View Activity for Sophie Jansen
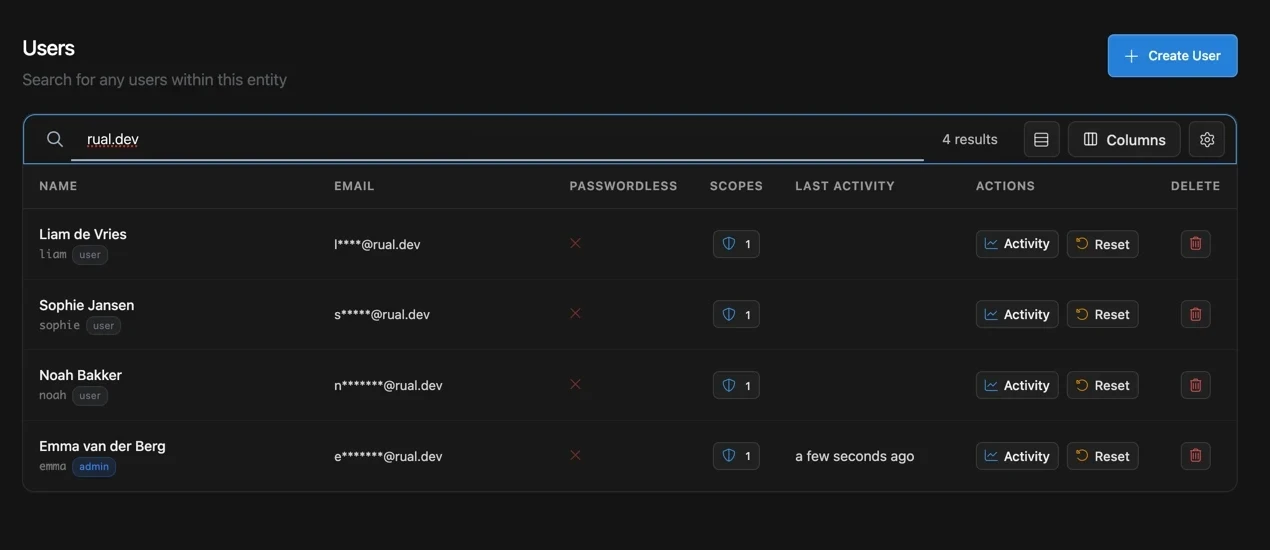The height and width of the screenshot is (550, 1270). [x=1017, y=314]
